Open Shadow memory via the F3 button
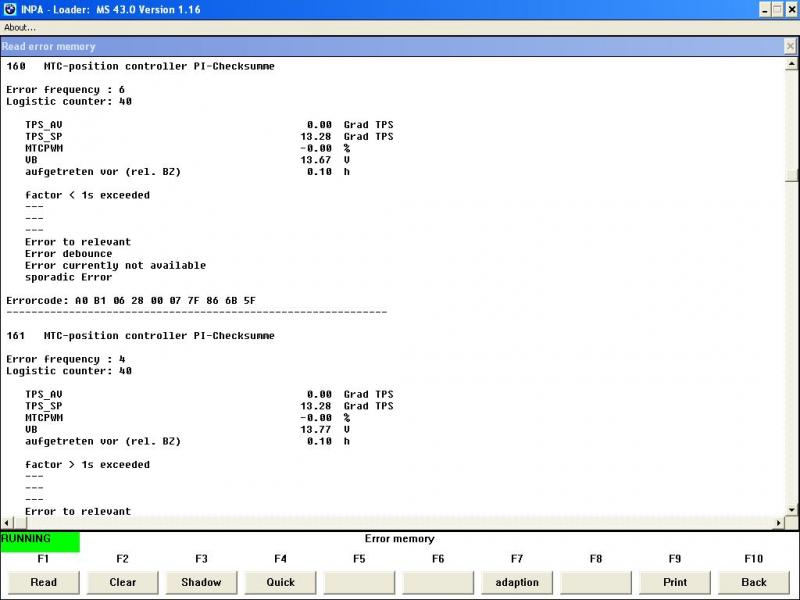Viewport: 800px width, 600px height. tap(201, 582)
